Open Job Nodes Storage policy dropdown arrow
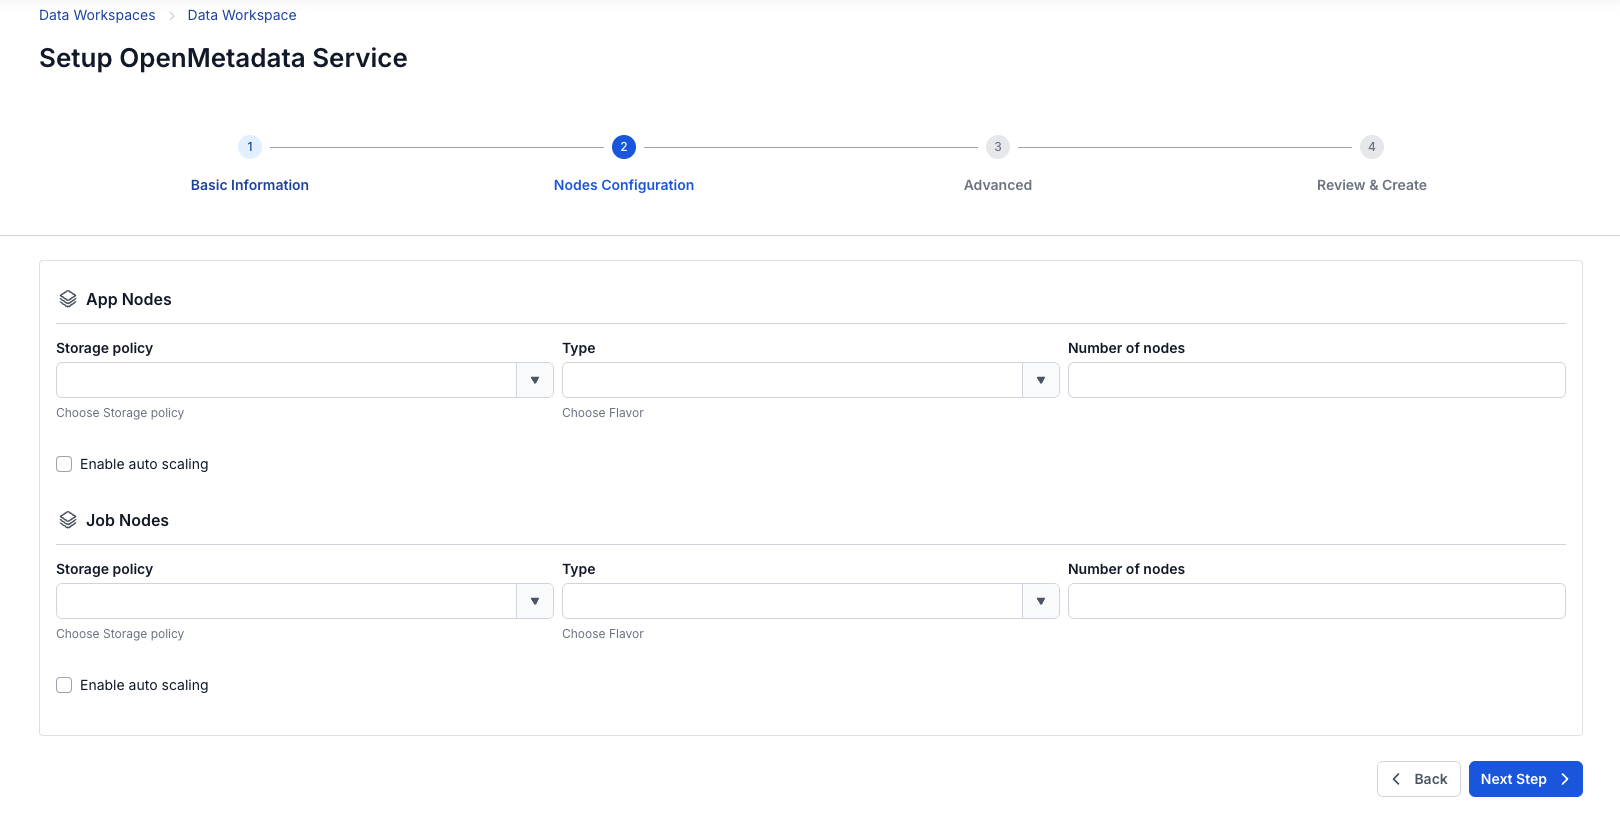The image size is (1620, 825). click(535, 601)
